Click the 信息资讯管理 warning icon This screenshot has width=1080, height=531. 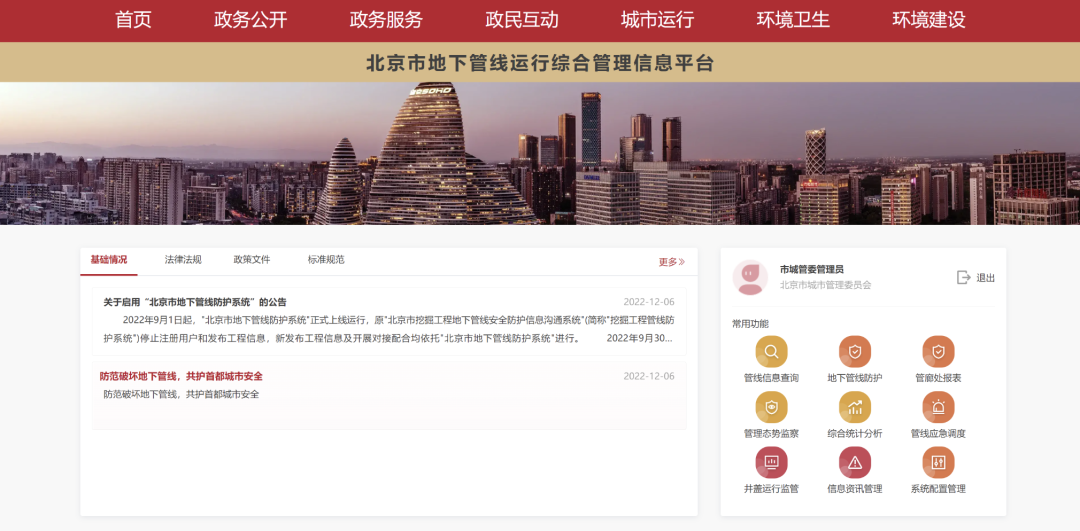click(855, 462)
